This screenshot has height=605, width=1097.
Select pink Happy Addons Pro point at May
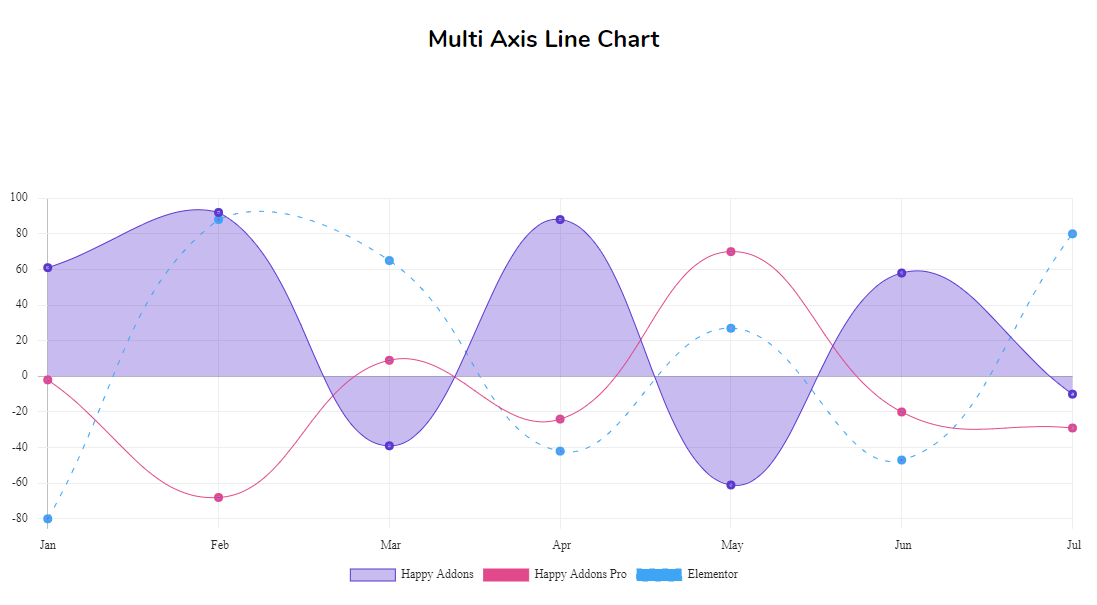[x=731, y=252]
